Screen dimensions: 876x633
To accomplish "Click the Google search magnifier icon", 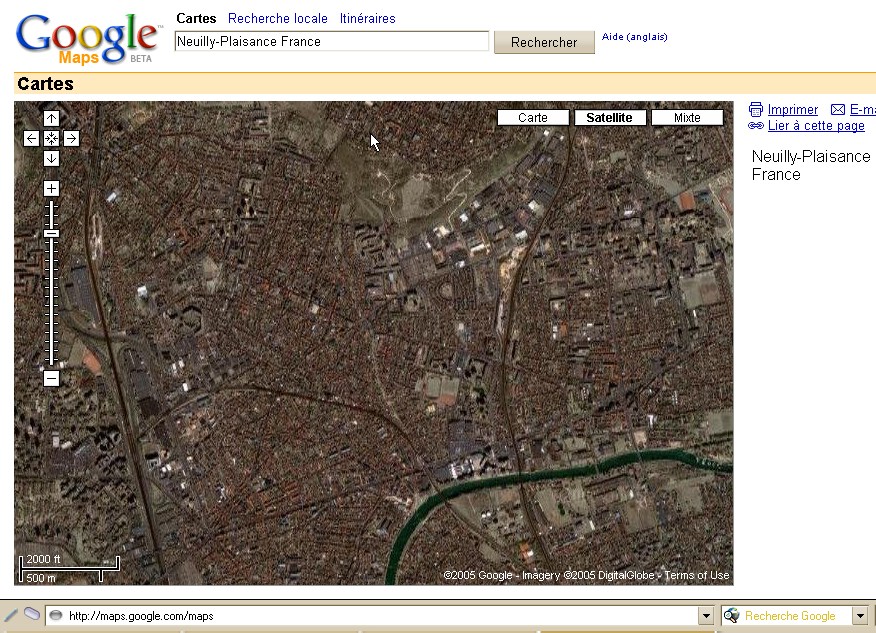I will tap(731, 616).
